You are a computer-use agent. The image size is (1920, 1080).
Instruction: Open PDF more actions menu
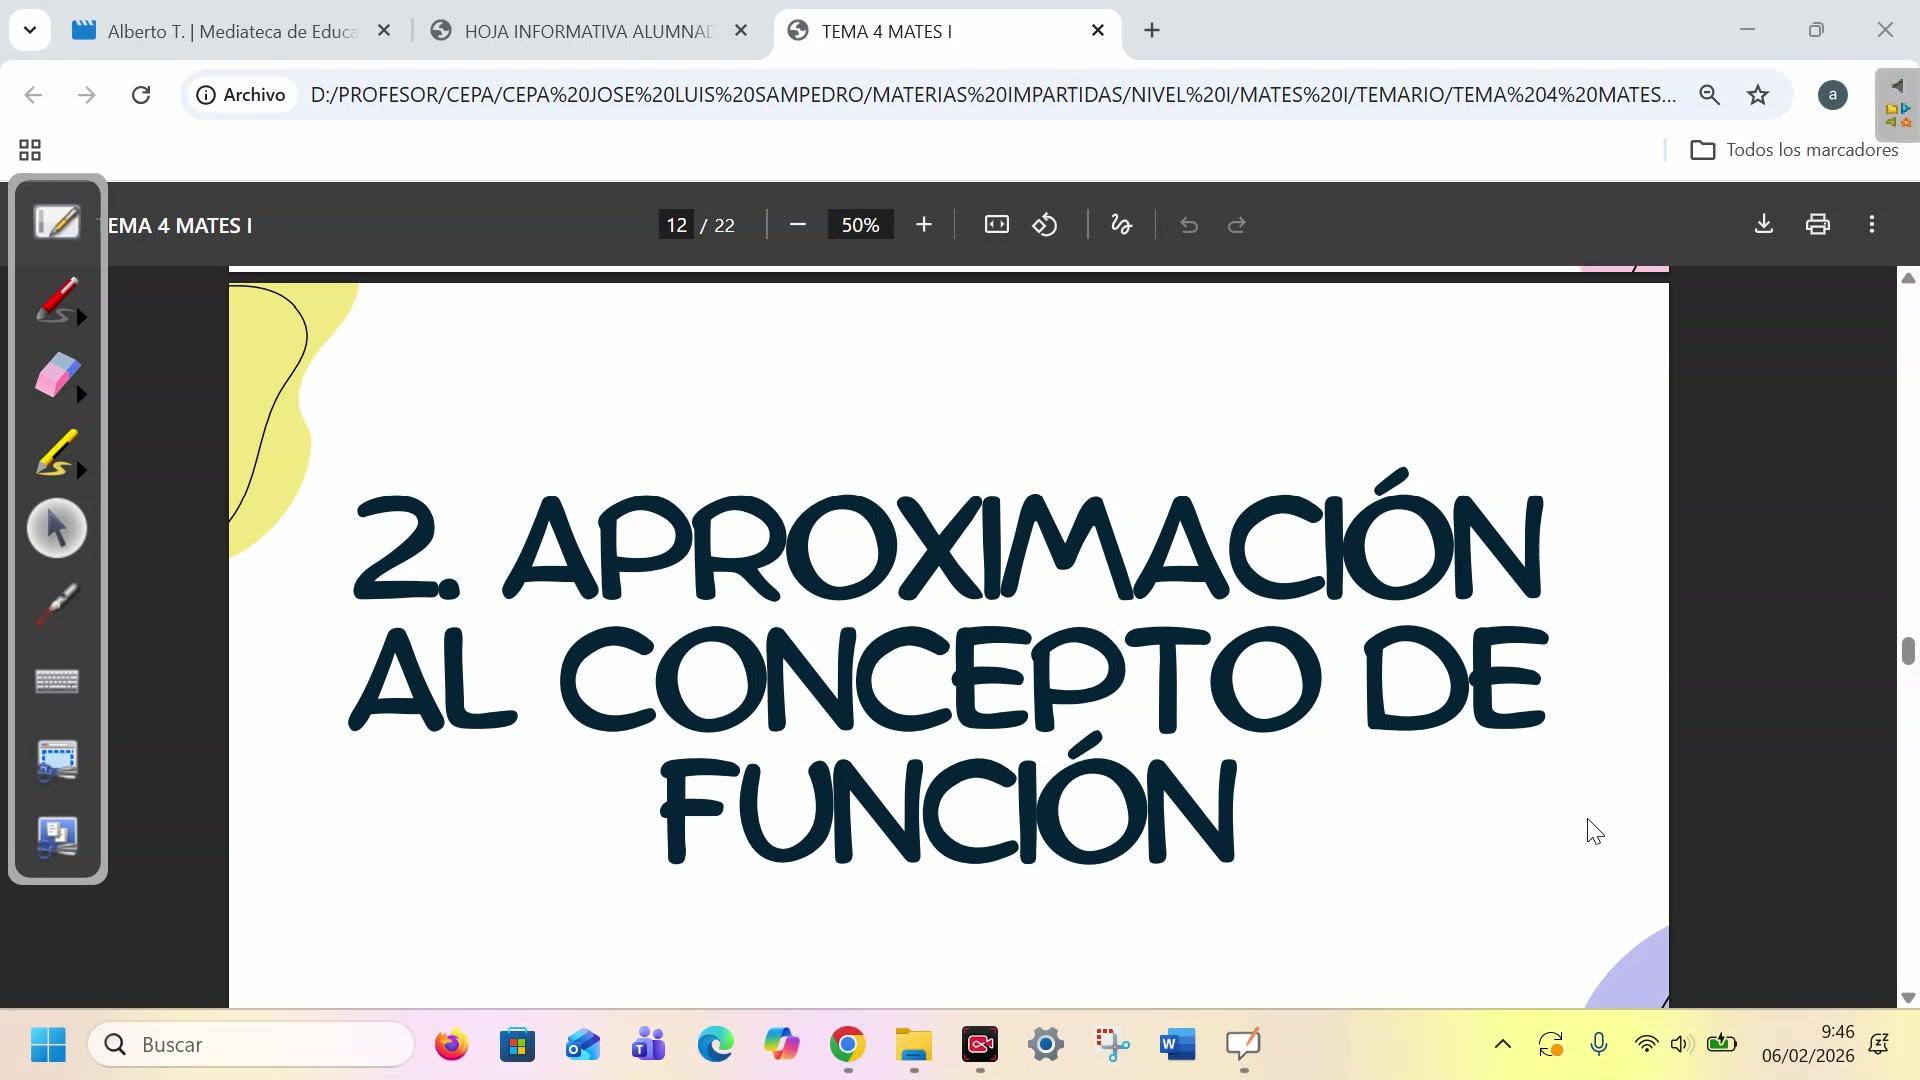[1872, 225]
